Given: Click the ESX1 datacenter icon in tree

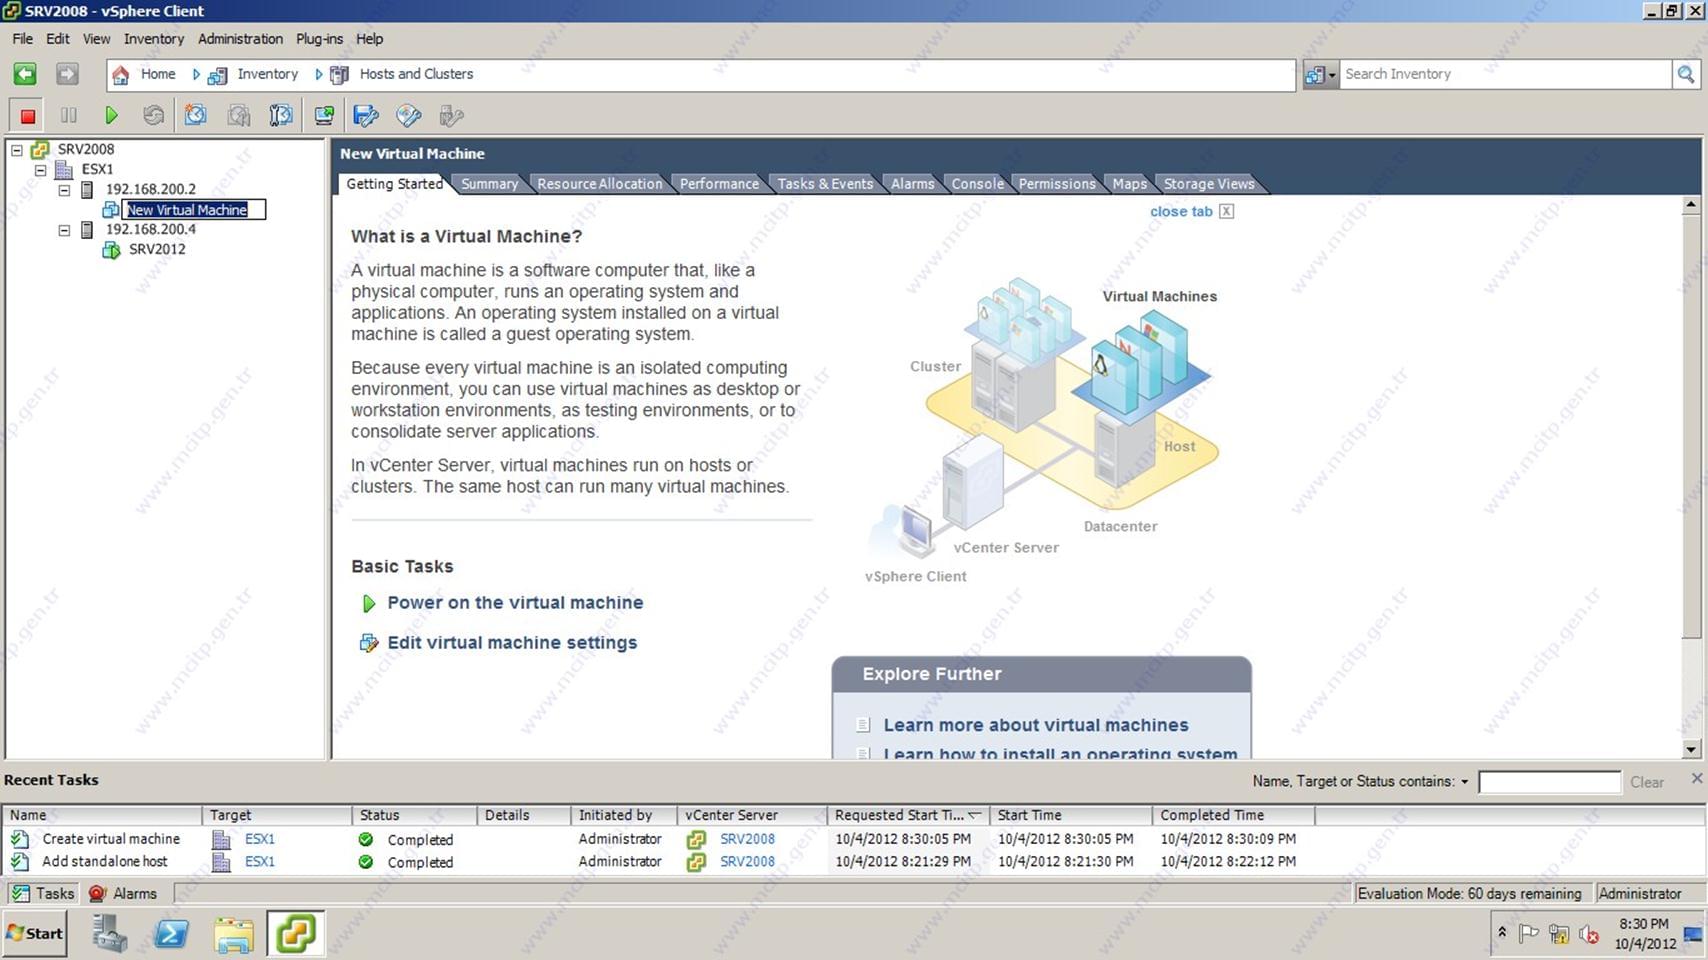Looking at the screenshot, I should (64, 170).
